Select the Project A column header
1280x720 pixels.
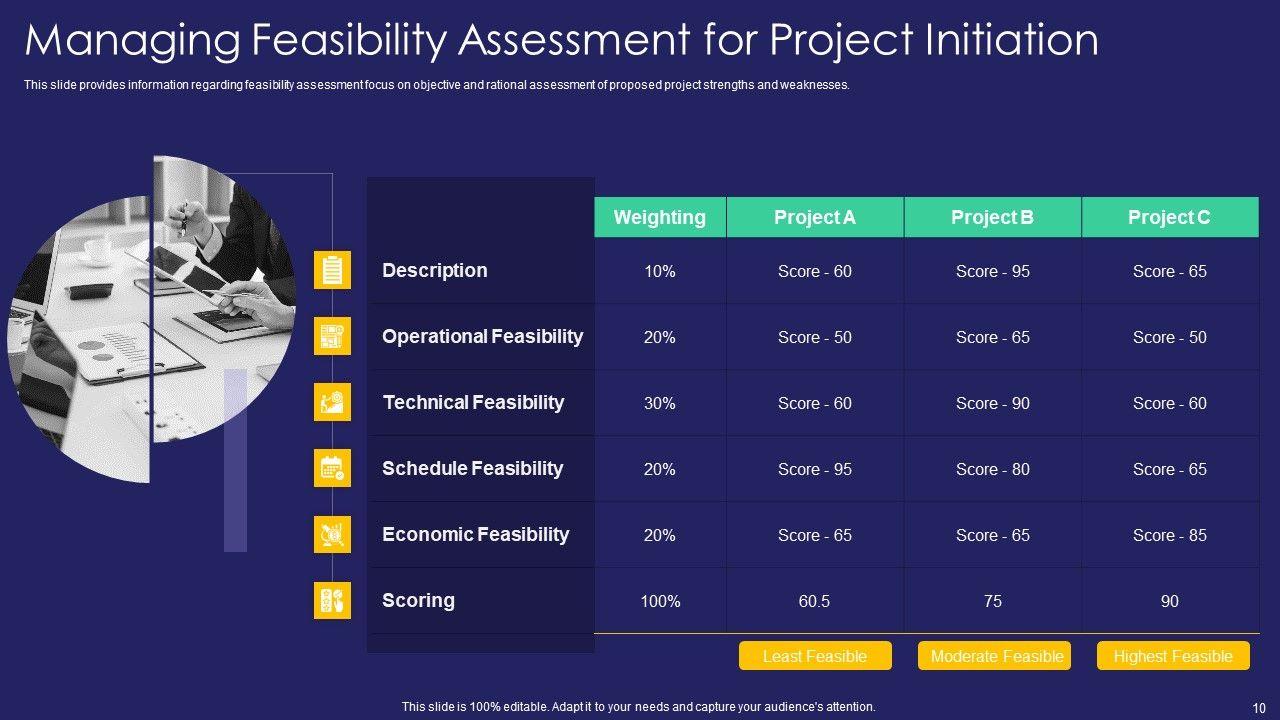coord(814,217)
